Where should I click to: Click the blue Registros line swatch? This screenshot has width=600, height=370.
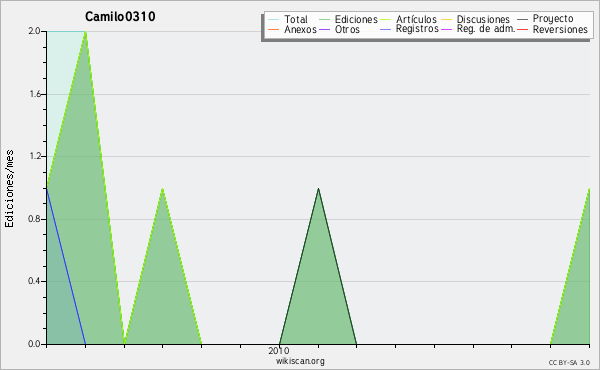(385, 29)
